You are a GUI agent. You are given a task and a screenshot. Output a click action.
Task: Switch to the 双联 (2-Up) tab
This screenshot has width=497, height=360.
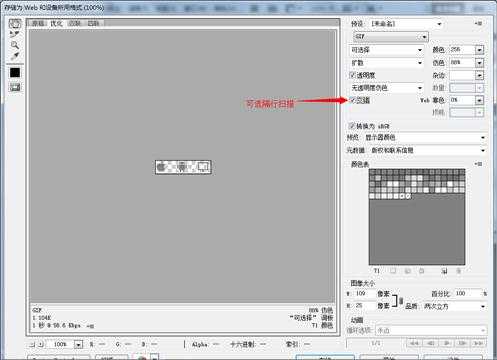(75, 23)
